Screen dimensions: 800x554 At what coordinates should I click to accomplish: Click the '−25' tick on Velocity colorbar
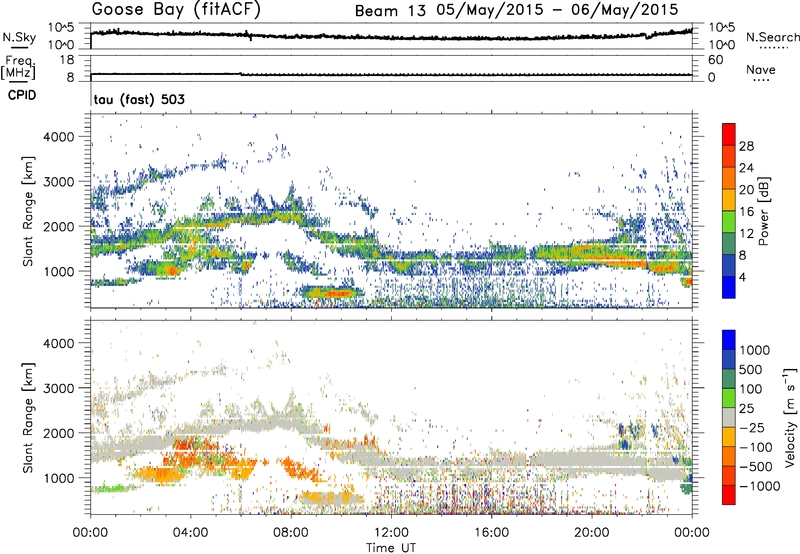(x=752, y=427)
